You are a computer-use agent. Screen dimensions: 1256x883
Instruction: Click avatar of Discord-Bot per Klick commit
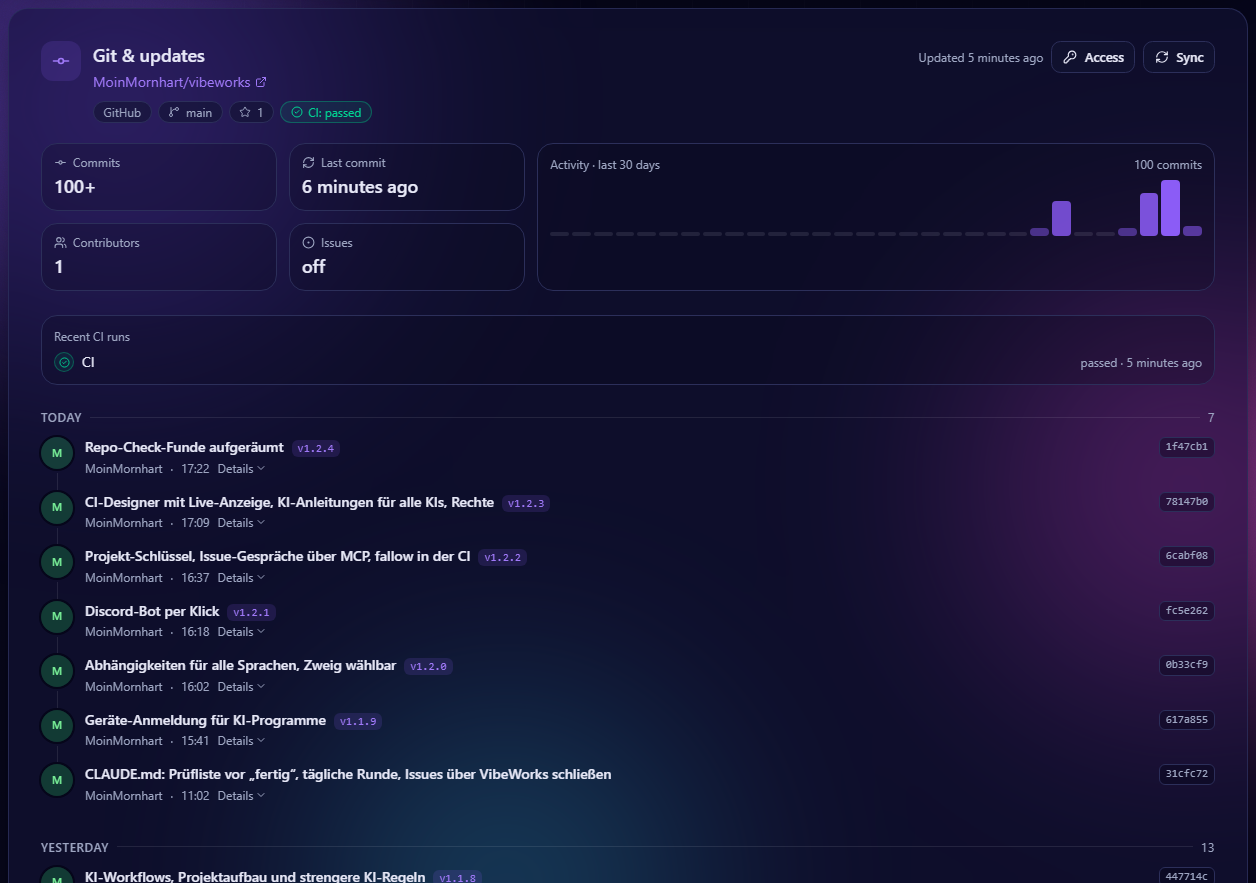(57, 616)
